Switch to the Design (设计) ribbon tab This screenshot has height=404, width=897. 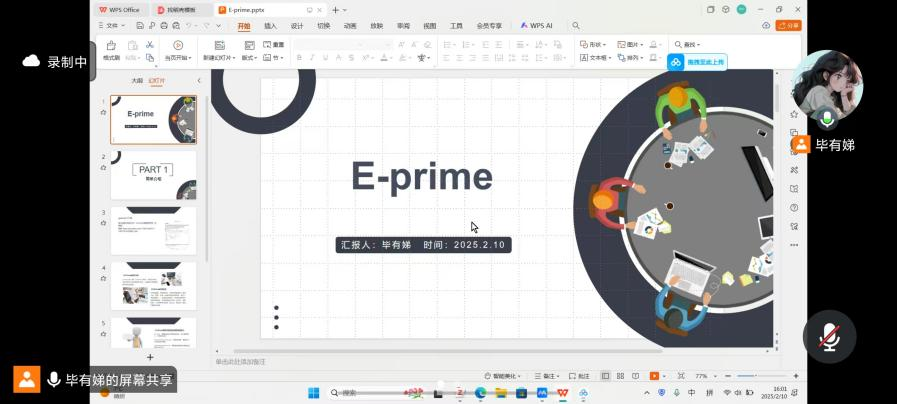tap(297, 25)
